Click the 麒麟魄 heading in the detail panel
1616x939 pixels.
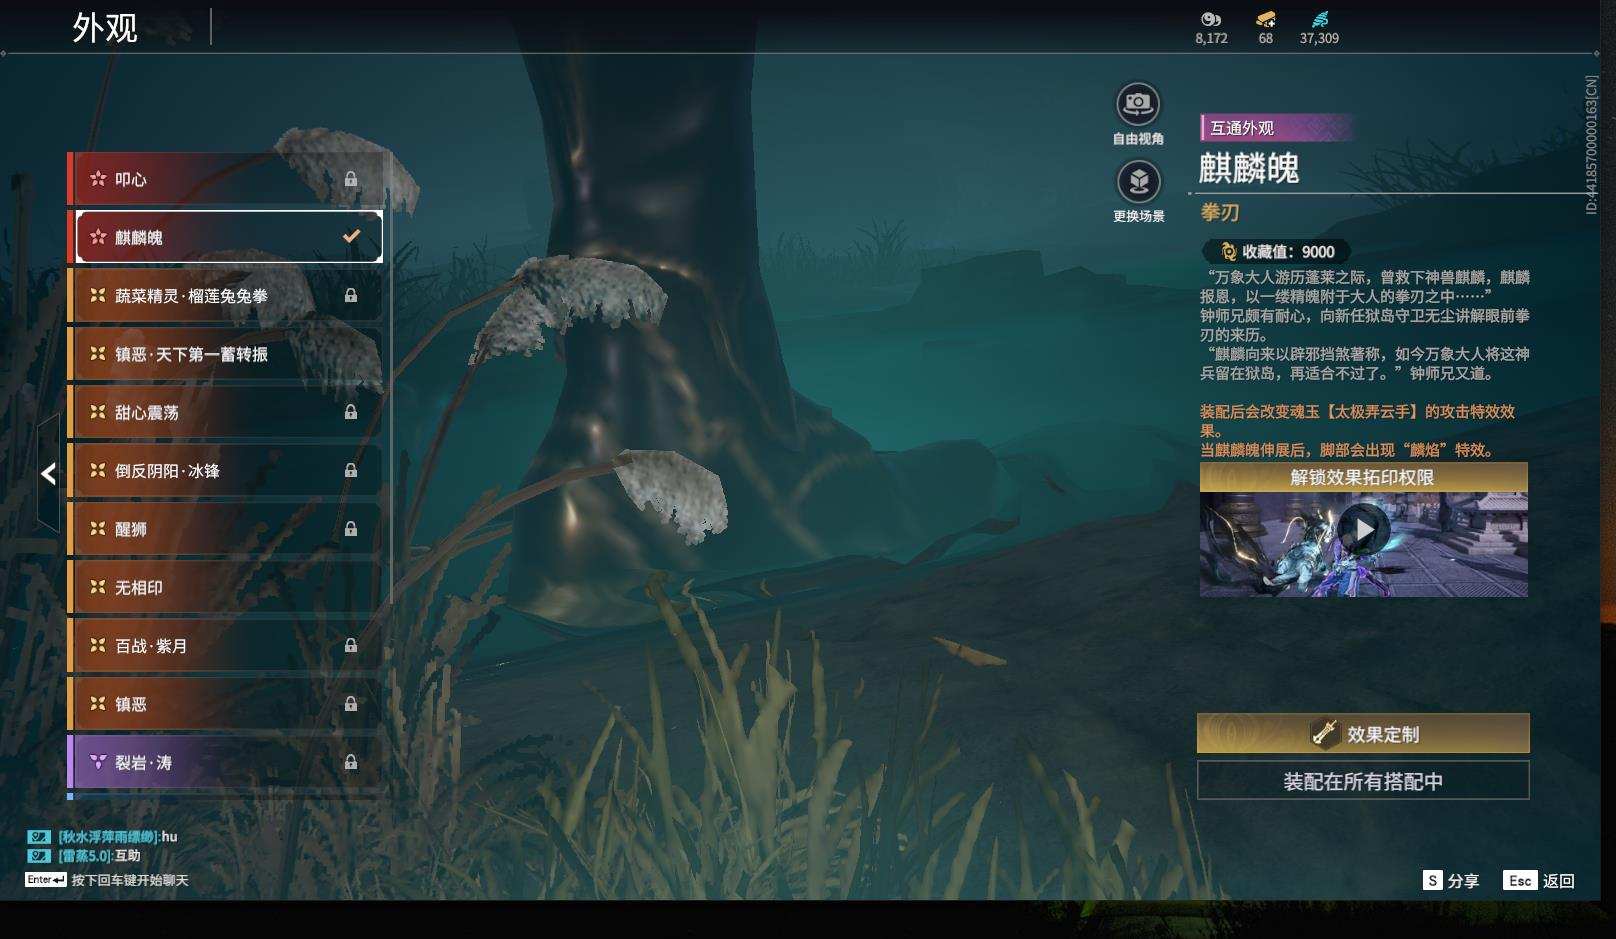pyautogui.click(x=1249, y=168)
